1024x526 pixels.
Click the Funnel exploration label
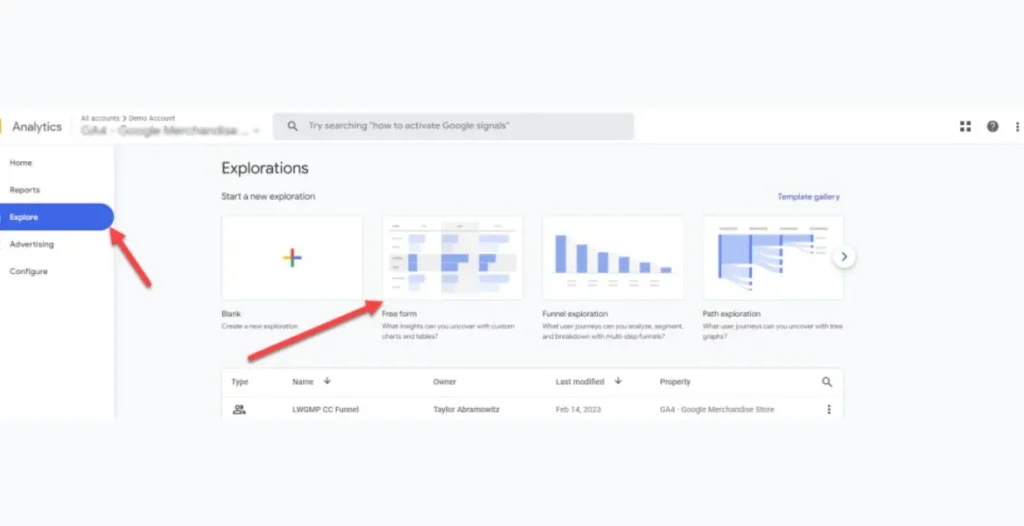575,314
